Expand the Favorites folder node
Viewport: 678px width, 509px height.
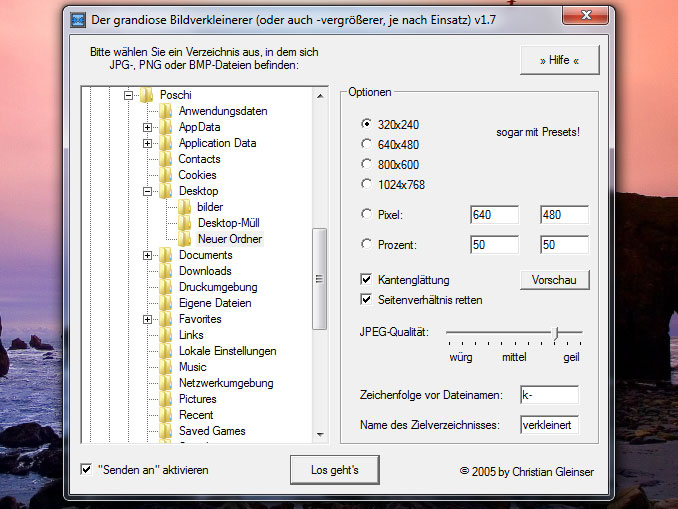click(x=147, y=319)
